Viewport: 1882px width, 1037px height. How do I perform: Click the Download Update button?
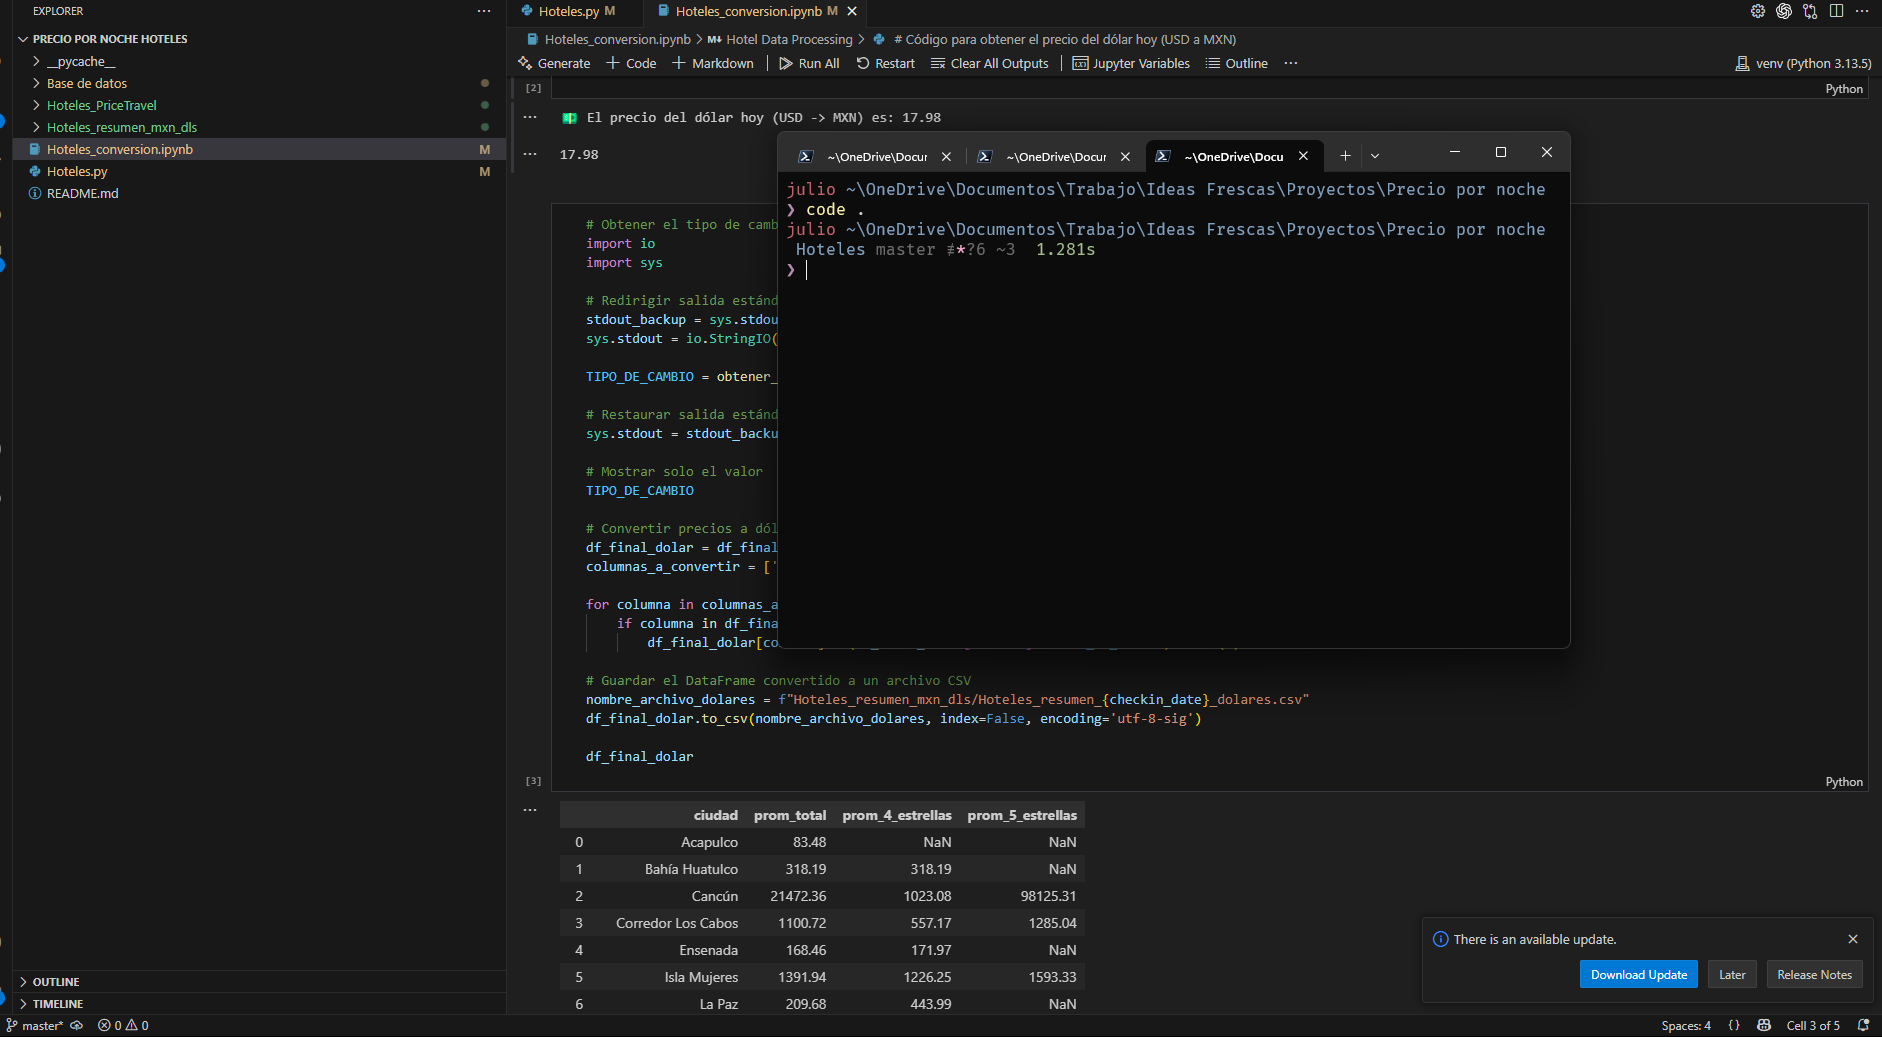click(1638, 975)
